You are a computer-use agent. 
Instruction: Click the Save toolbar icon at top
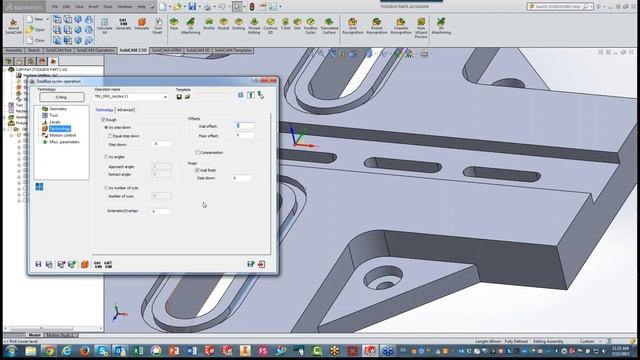(192, 7)
